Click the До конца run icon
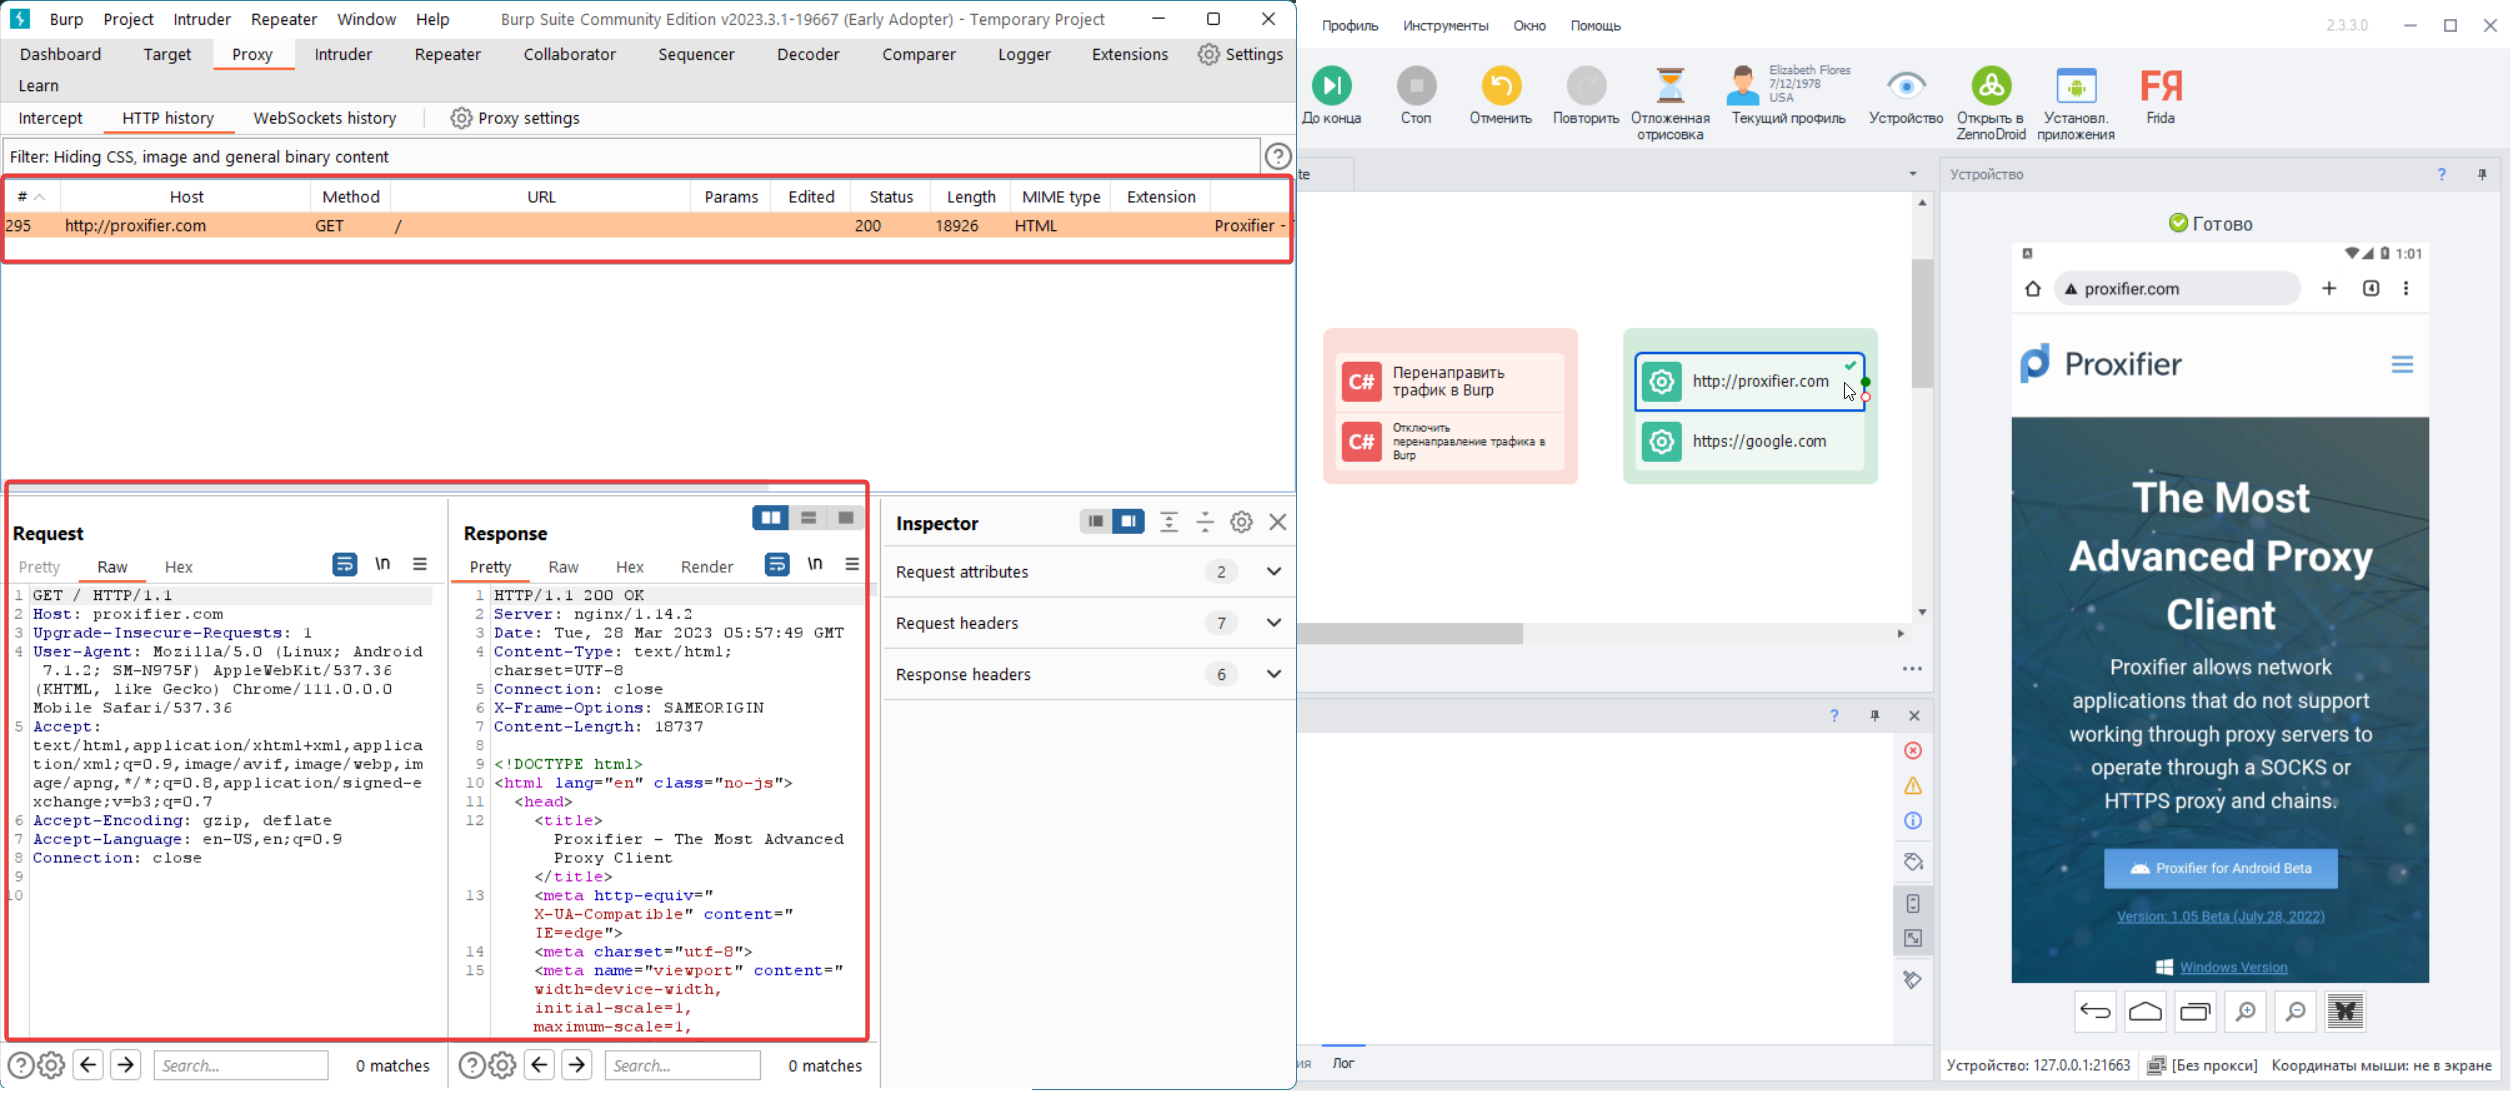 1331,87
